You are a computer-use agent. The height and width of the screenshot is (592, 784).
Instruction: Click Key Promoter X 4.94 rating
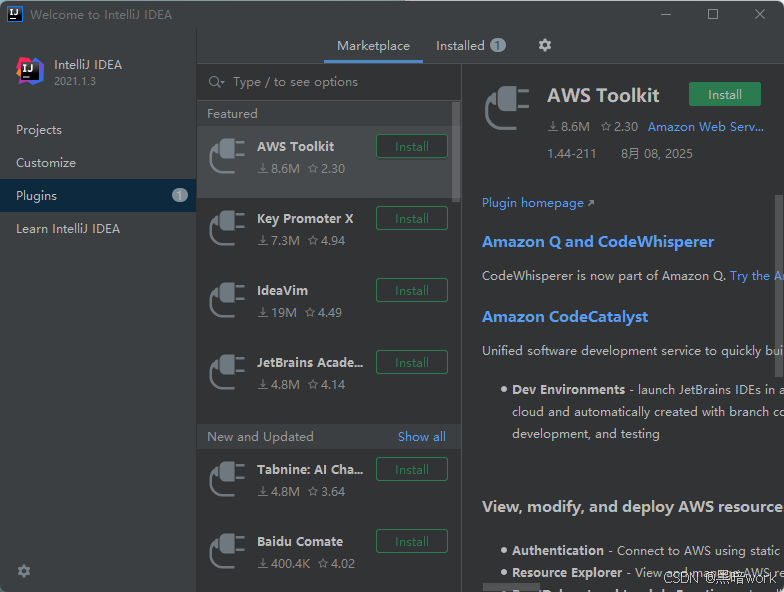[x=326, y=241]
